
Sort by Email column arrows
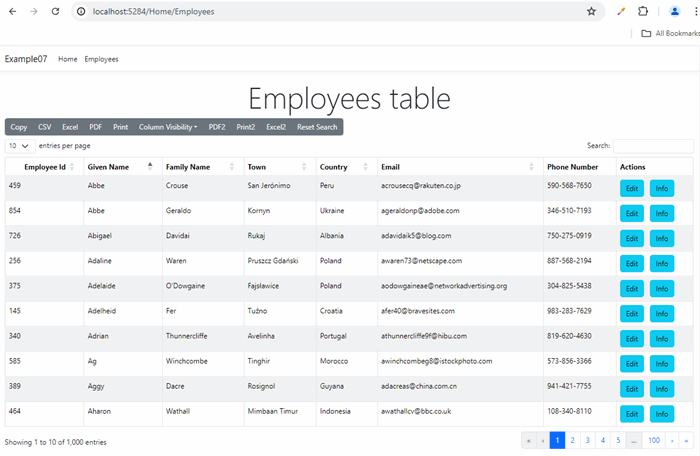531,167
